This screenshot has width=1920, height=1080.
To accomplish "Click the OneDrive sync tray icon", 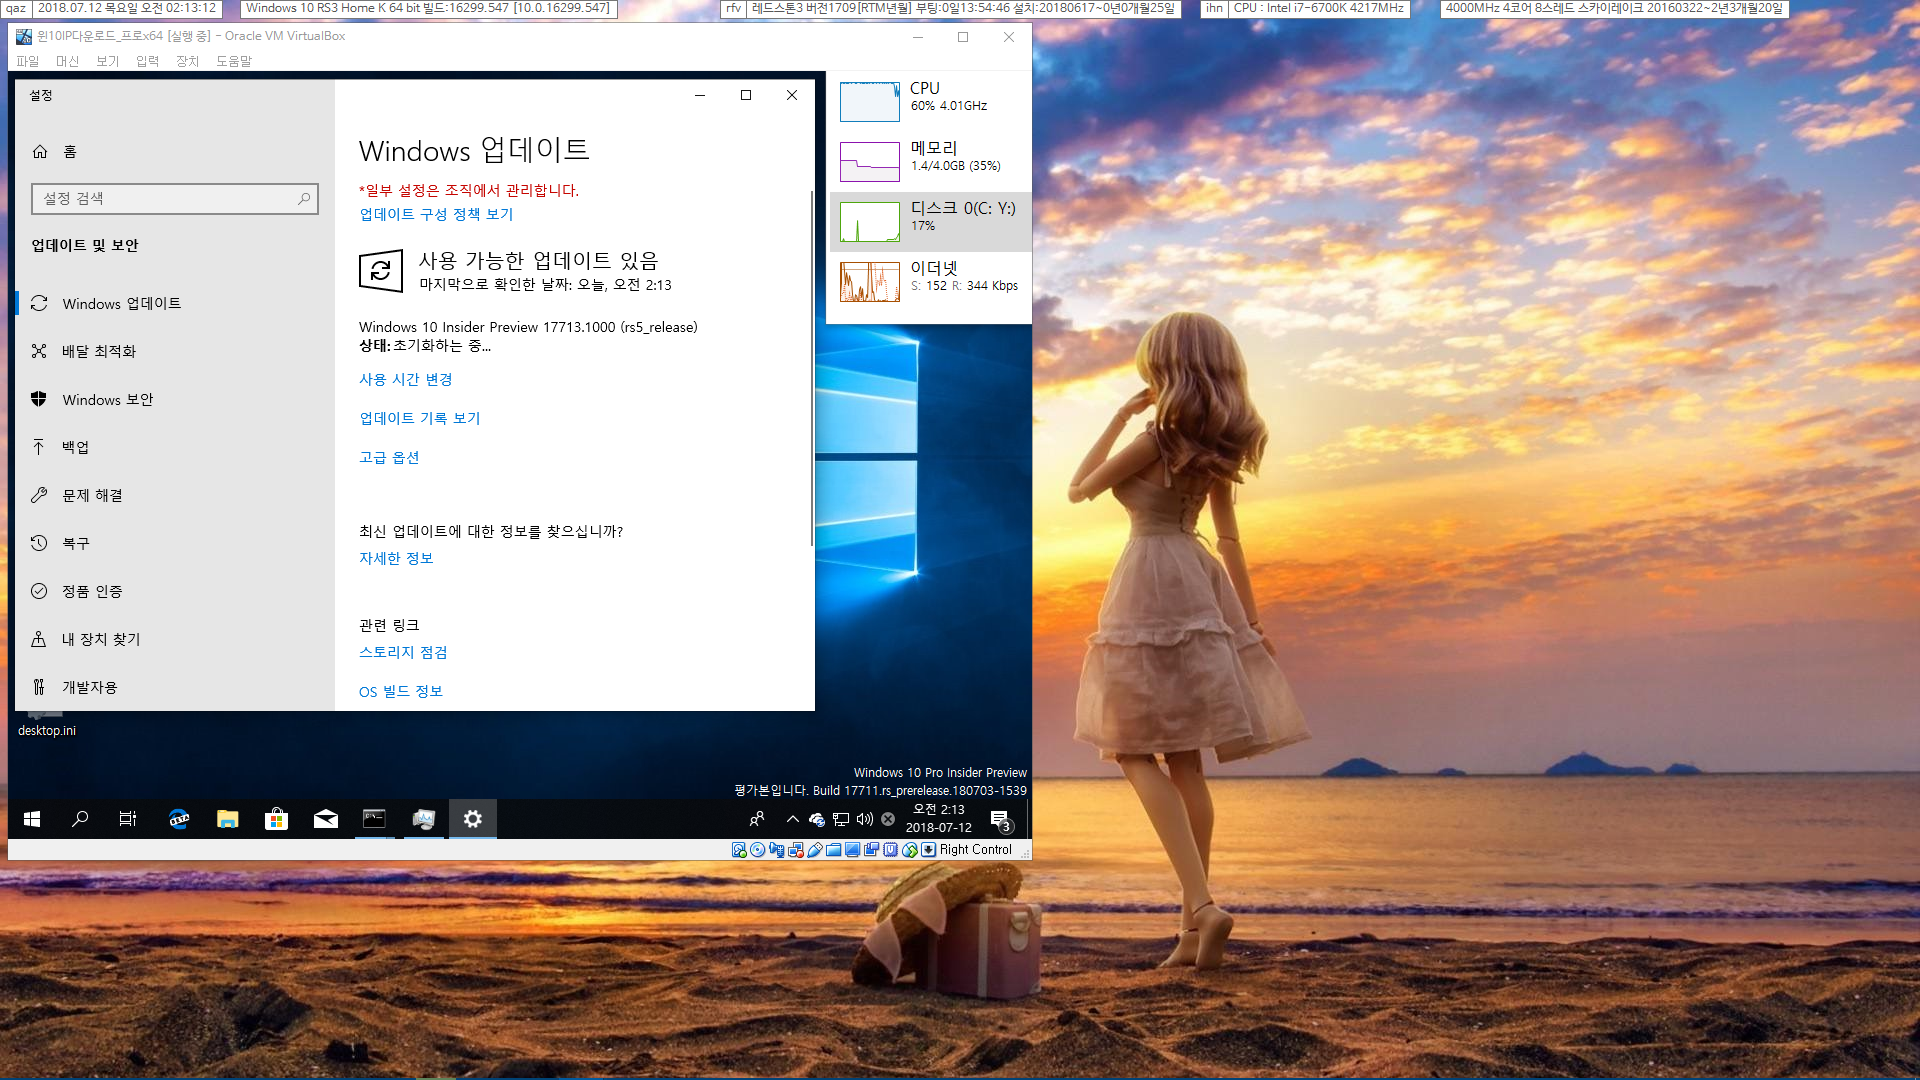I will (817, 819).
